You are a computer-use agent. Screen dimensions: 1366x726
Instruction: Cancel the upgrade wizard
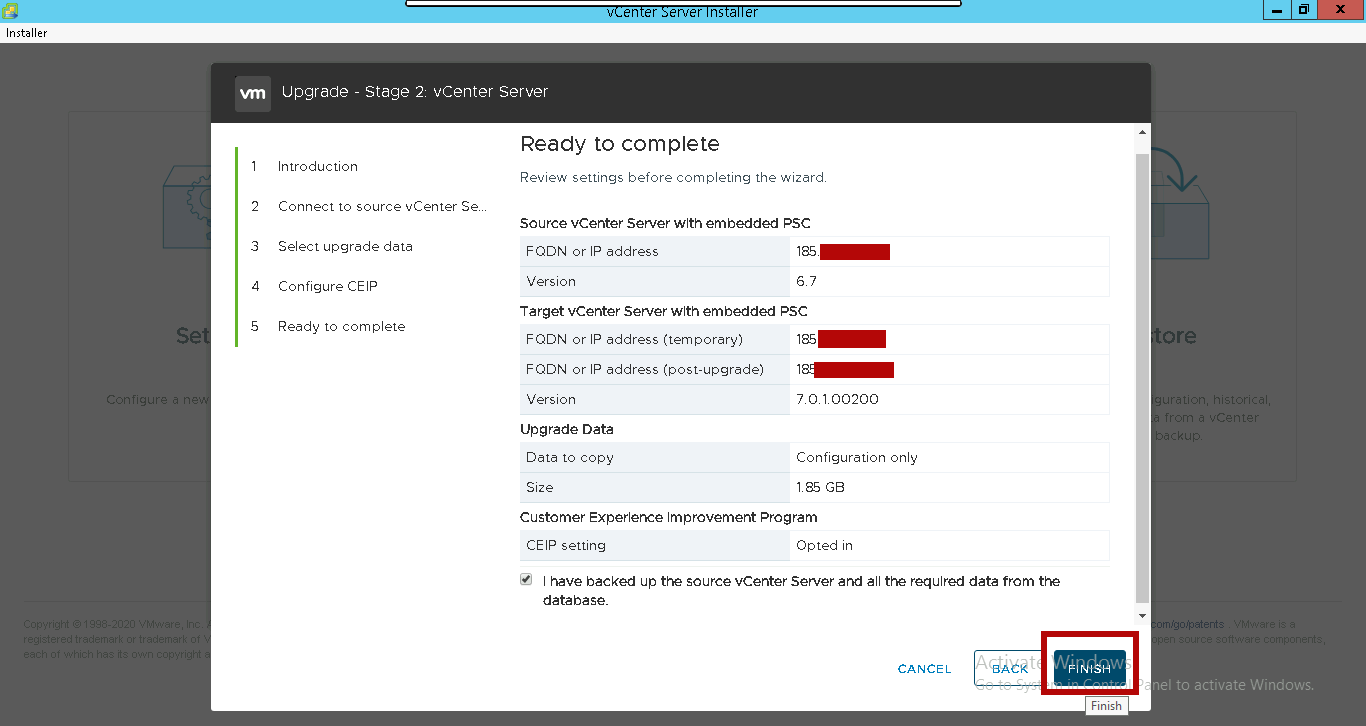[924, 669]
